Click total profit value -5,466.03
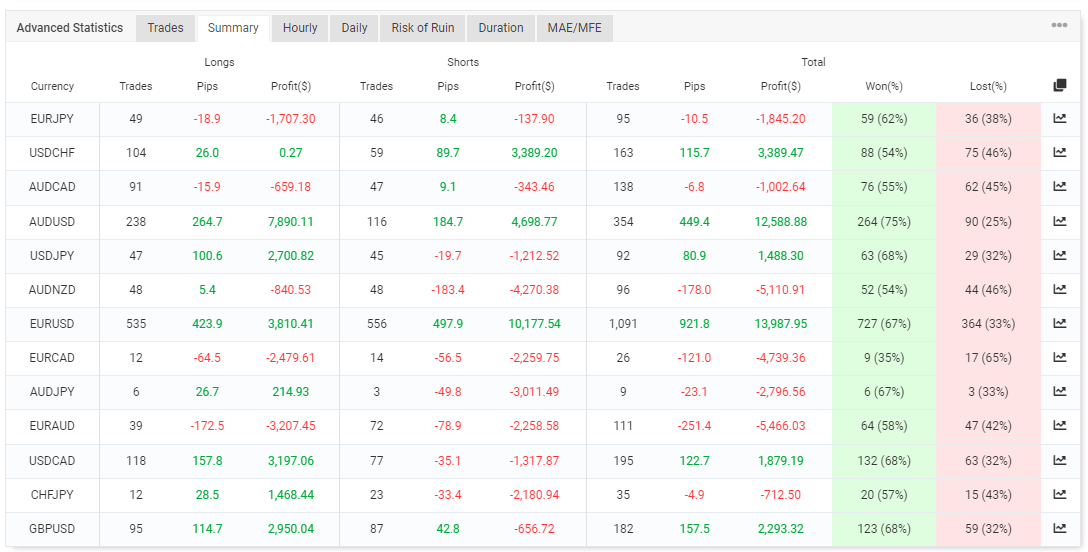The width and height of the screenshot is (1088, 552). click(x=781, y=426)
